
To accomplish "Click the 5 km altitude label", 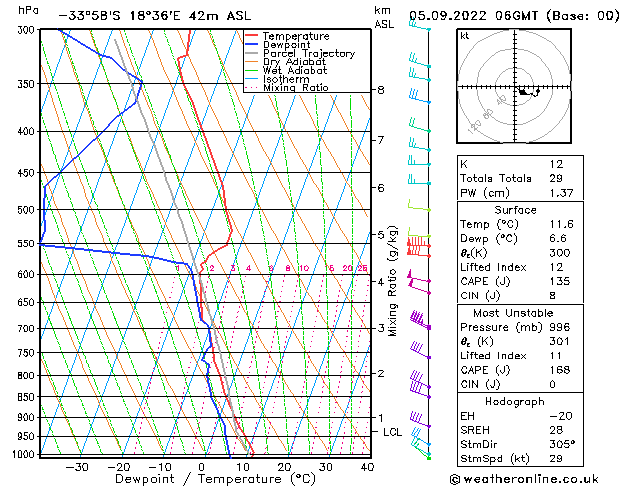I will (381, 234).
